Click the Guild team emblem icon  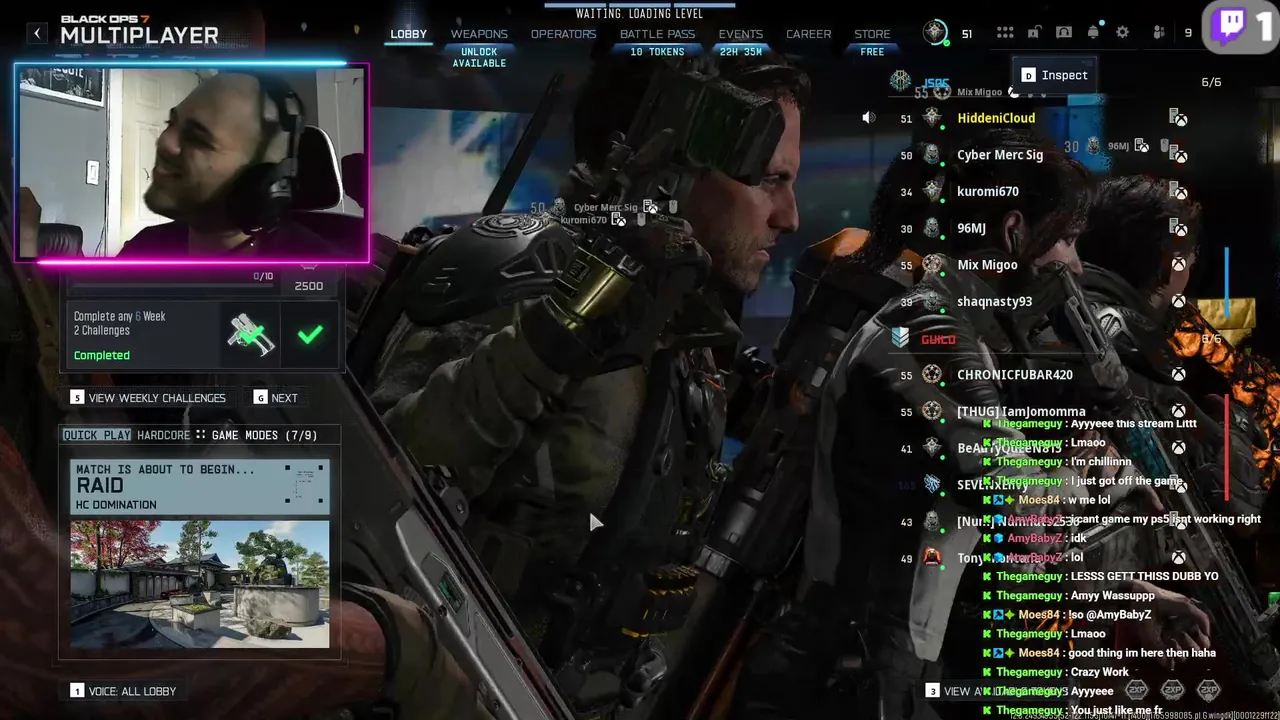click(900, 339)
